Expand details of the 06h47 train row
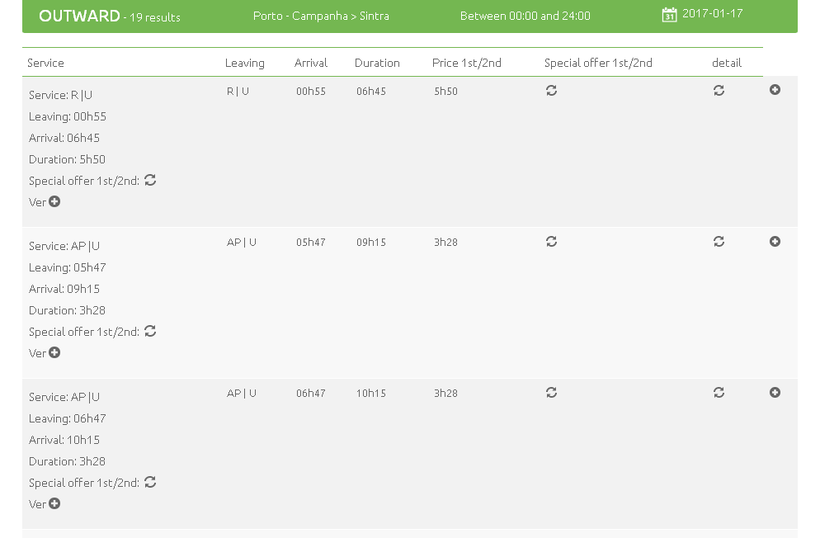Screen dimensions: 820x538 tap(775, 393)
